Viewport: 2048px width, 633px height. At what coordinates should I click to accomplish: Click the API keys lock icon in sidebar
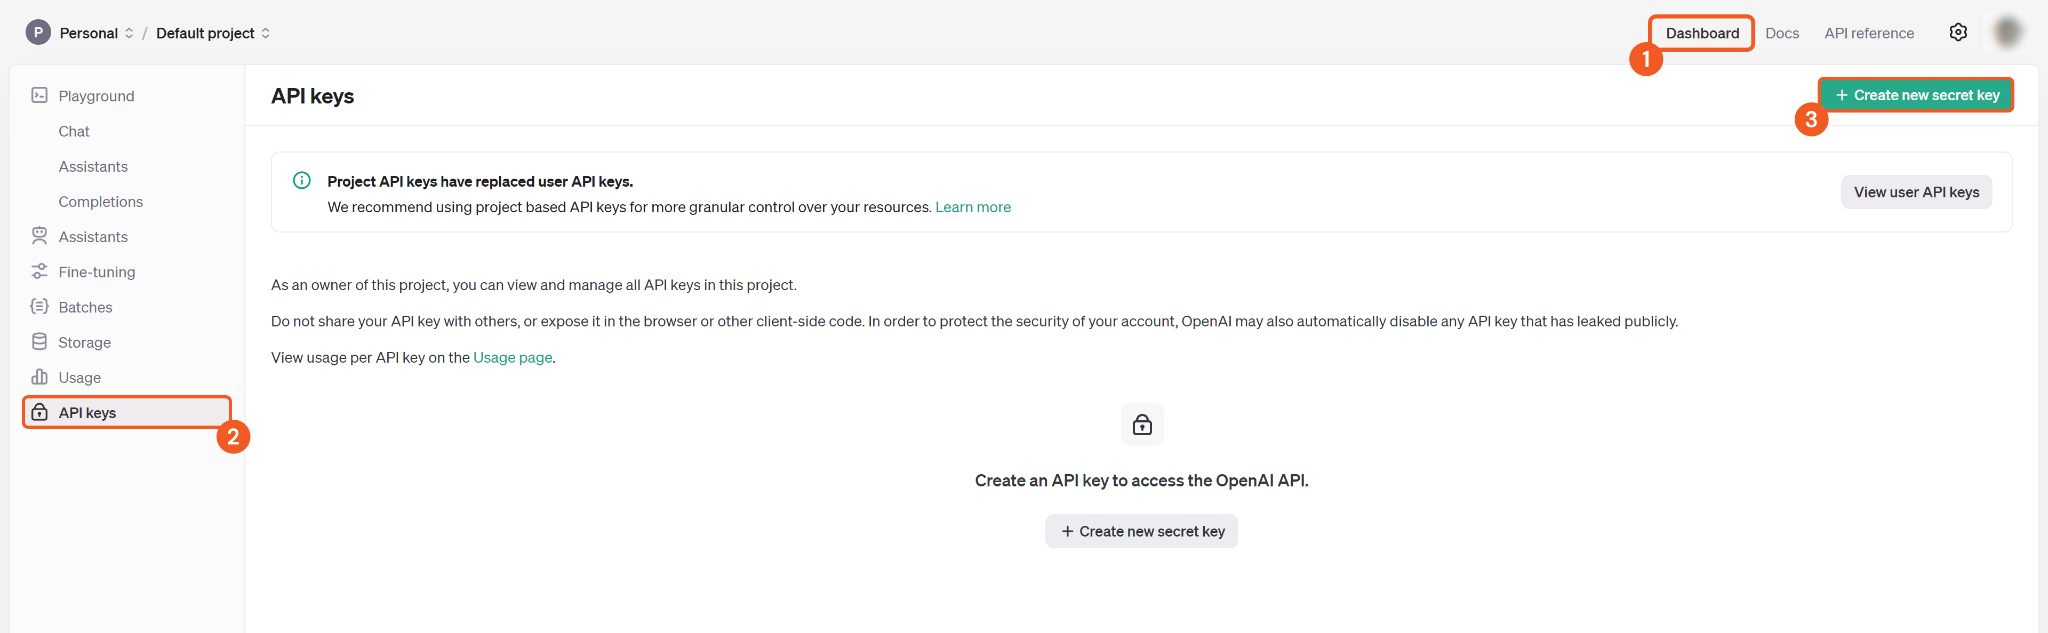coord(40,413)
